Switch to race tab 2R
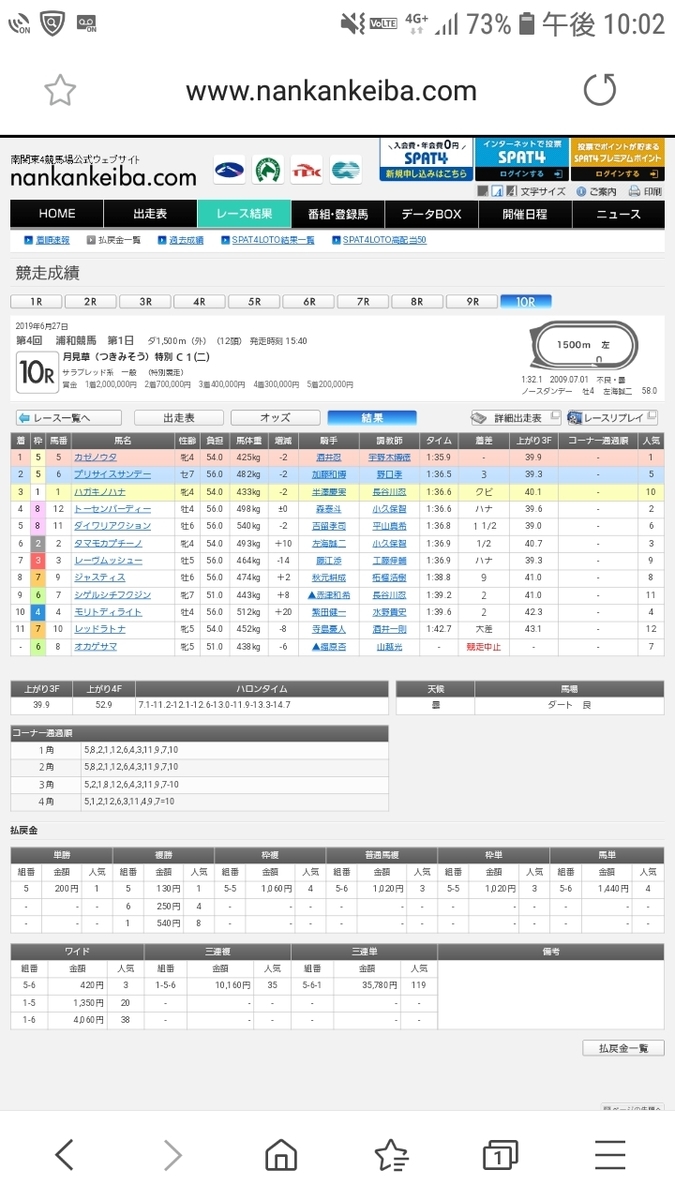The image size is (675, 1200). coord(90,301)
